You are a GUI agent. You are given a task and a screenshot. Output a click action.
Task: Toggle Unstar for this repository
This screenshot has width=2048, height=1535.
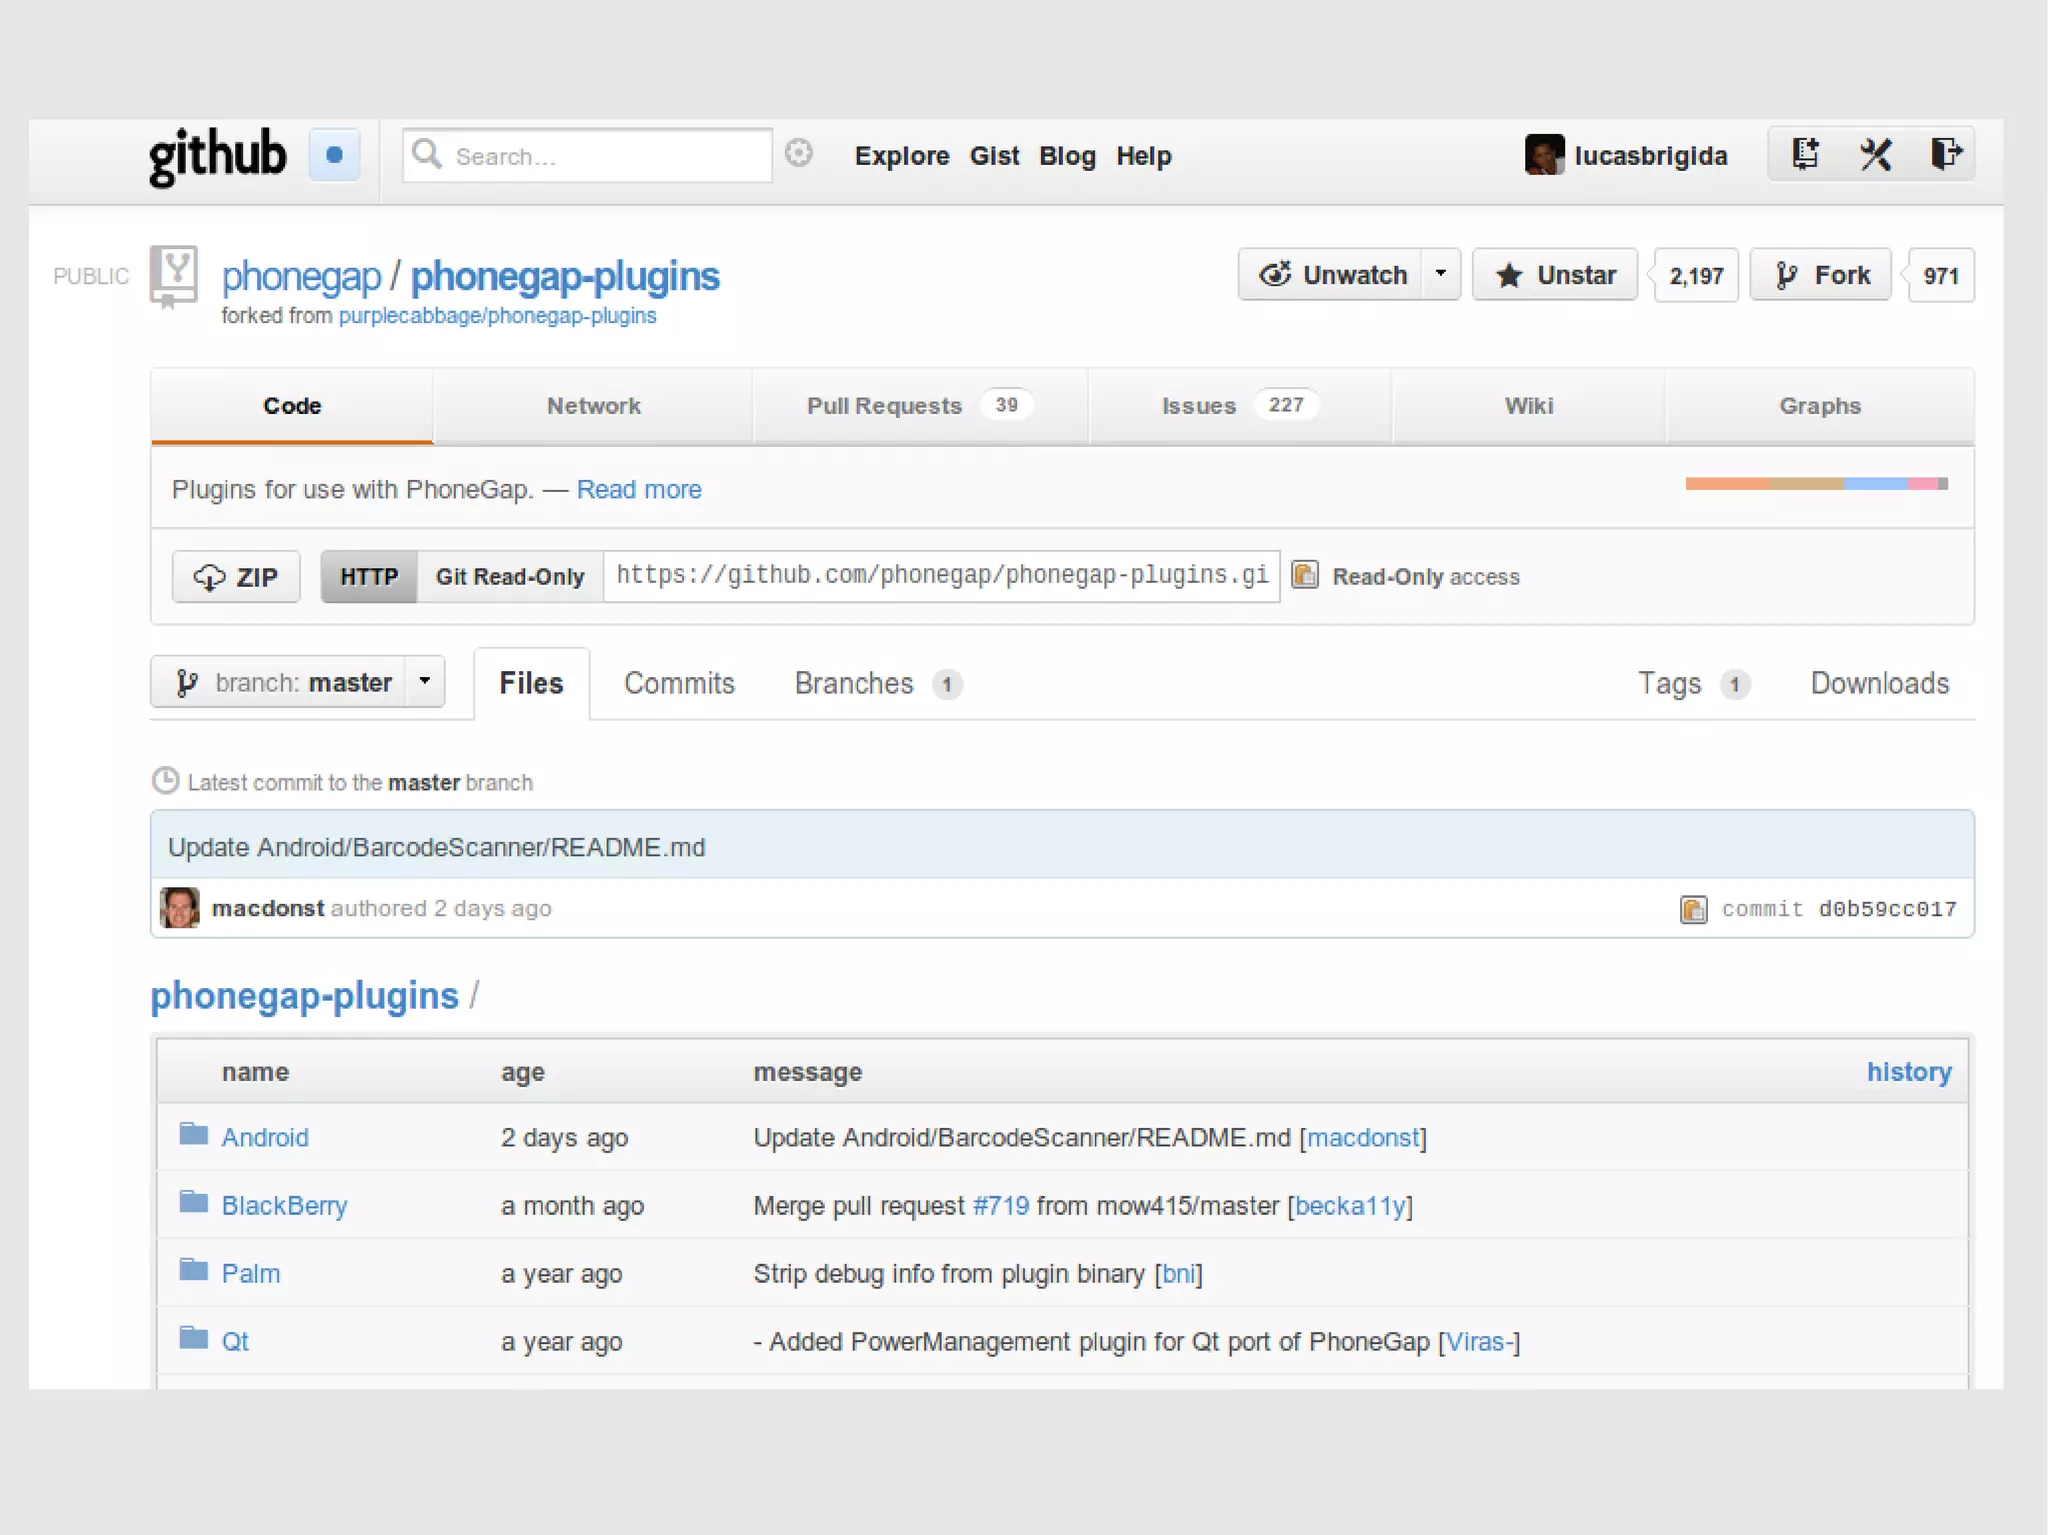tap(1555, 275)
